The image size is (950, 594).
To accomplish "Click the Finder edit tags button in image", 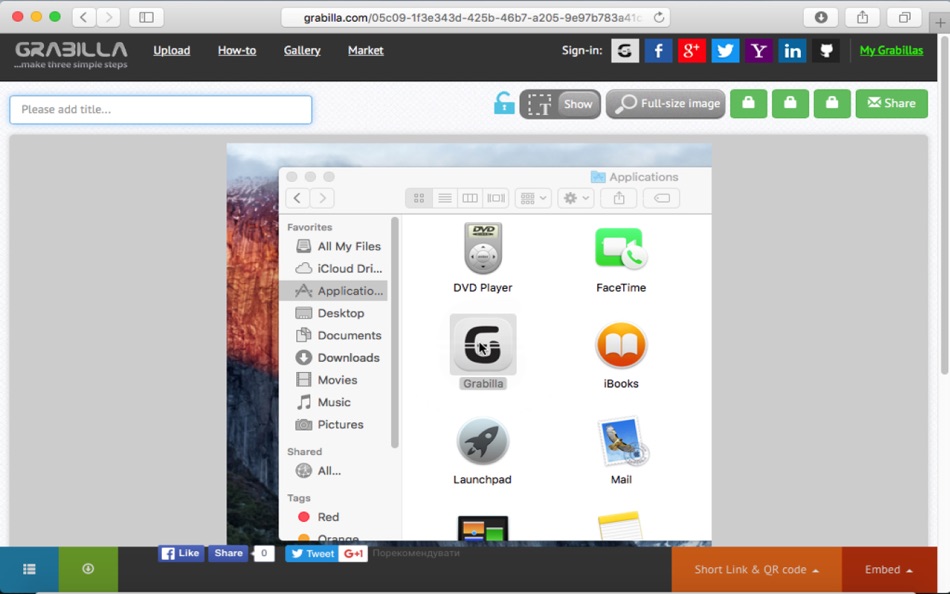I will pos(662,198).
